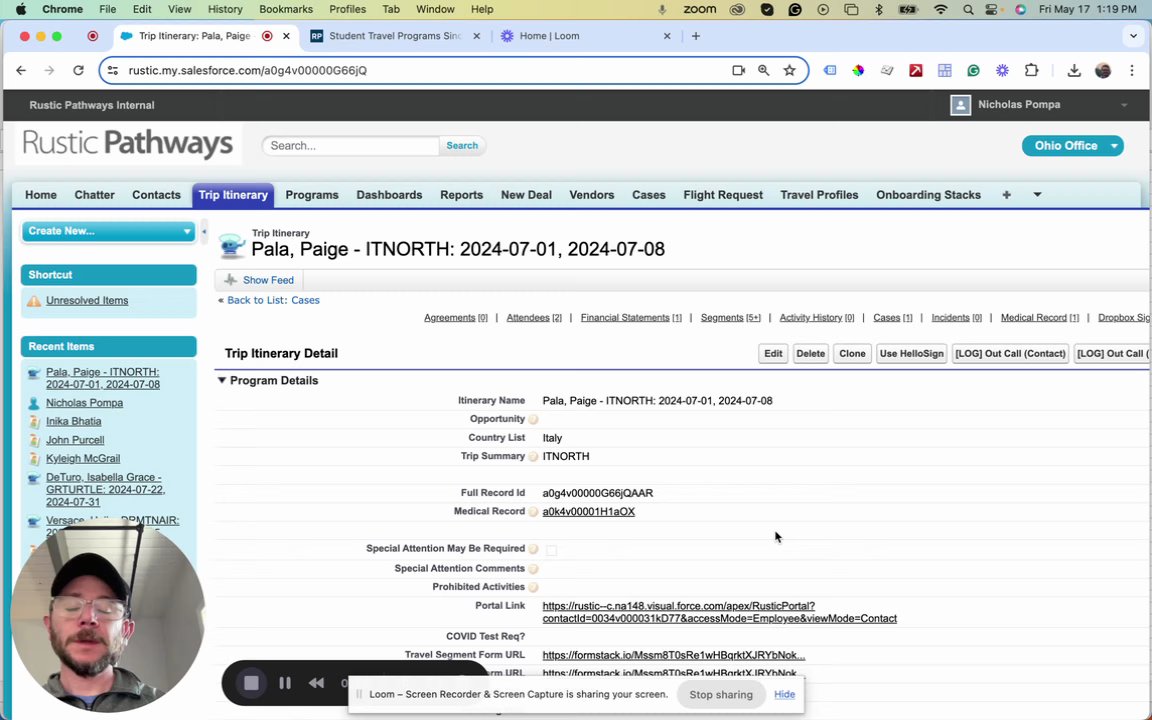Click the camera icon in address bar
This screenshot has width=1152, height=720.
point(738,71)
